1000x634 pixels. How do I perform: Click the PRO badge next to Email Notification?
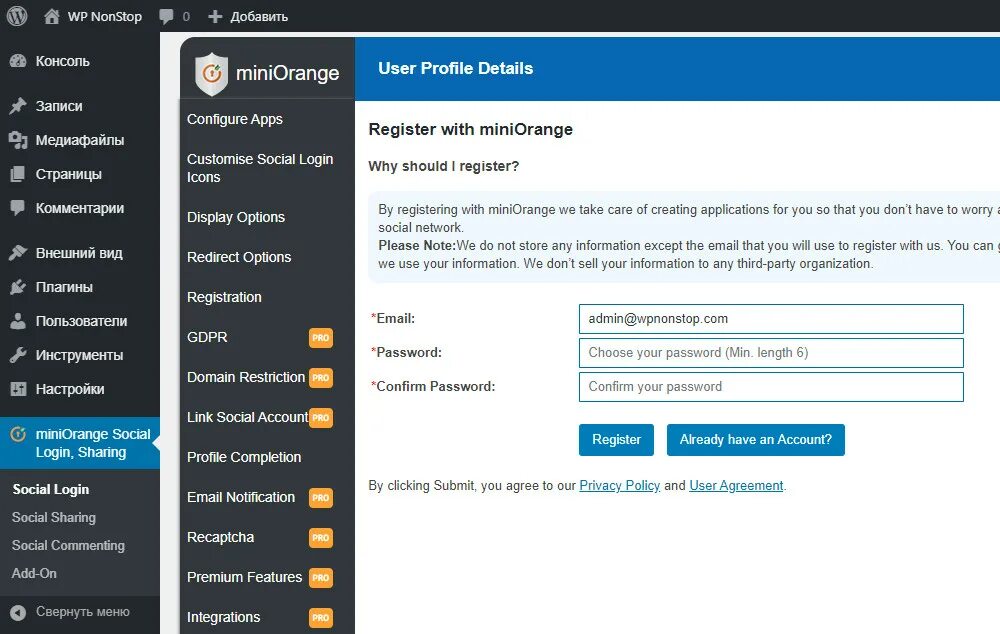click(x=321, y=498)
